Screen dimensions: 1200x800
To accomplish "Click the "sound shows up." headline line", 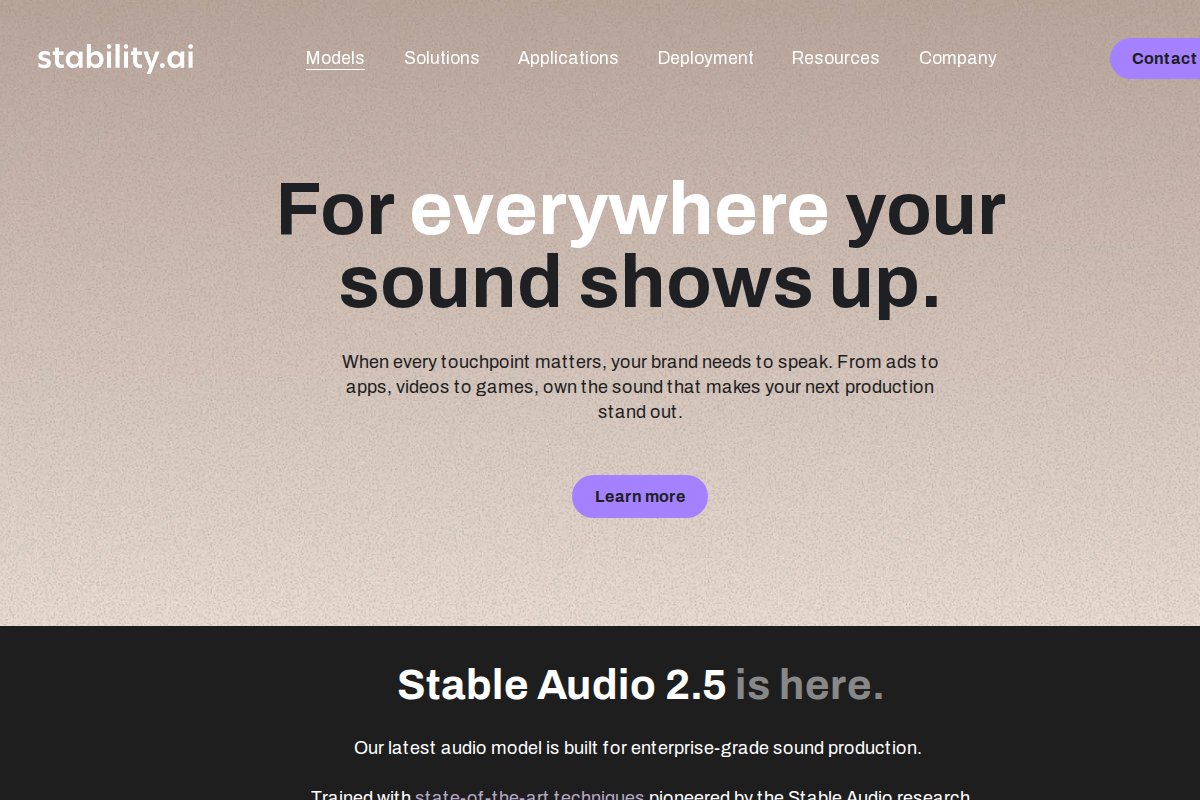I will (640, 282).
